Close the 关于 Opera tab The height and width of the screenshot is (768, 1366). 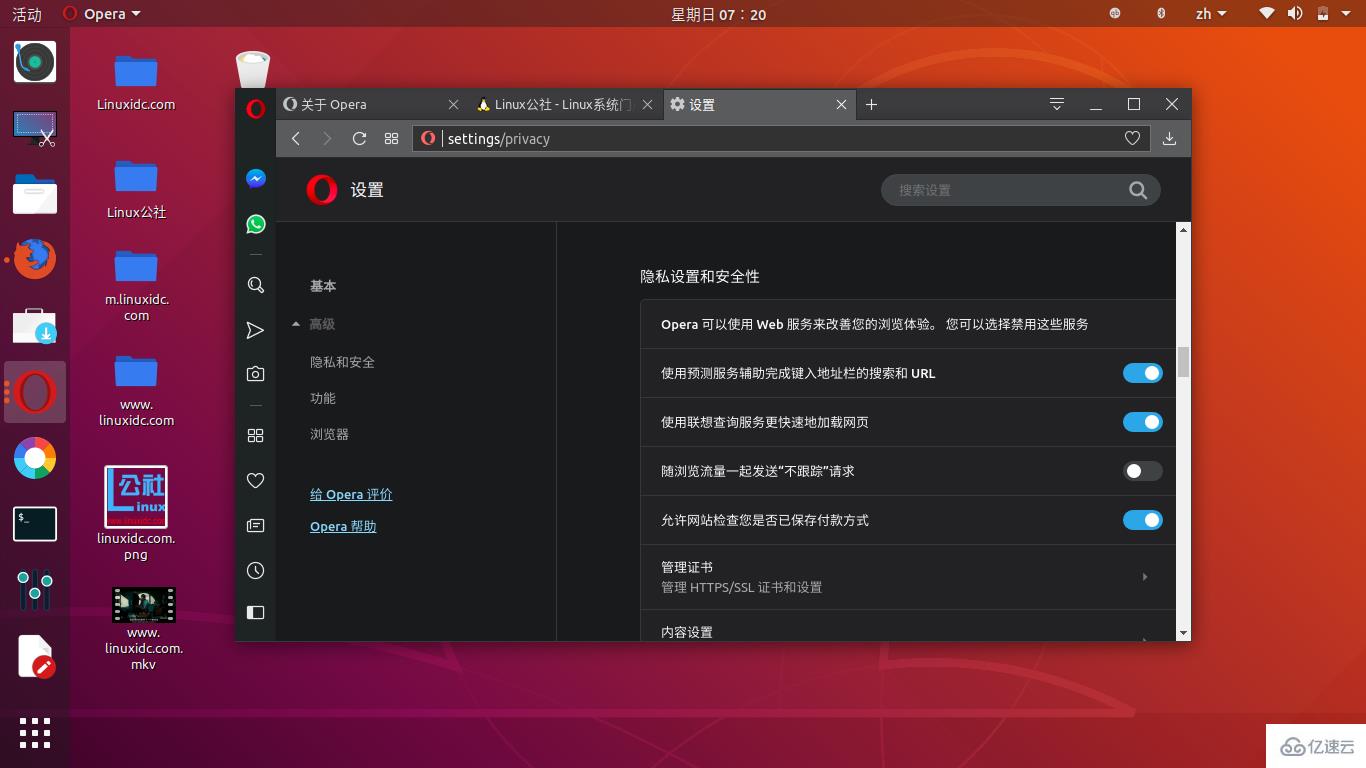coord(453,104)
